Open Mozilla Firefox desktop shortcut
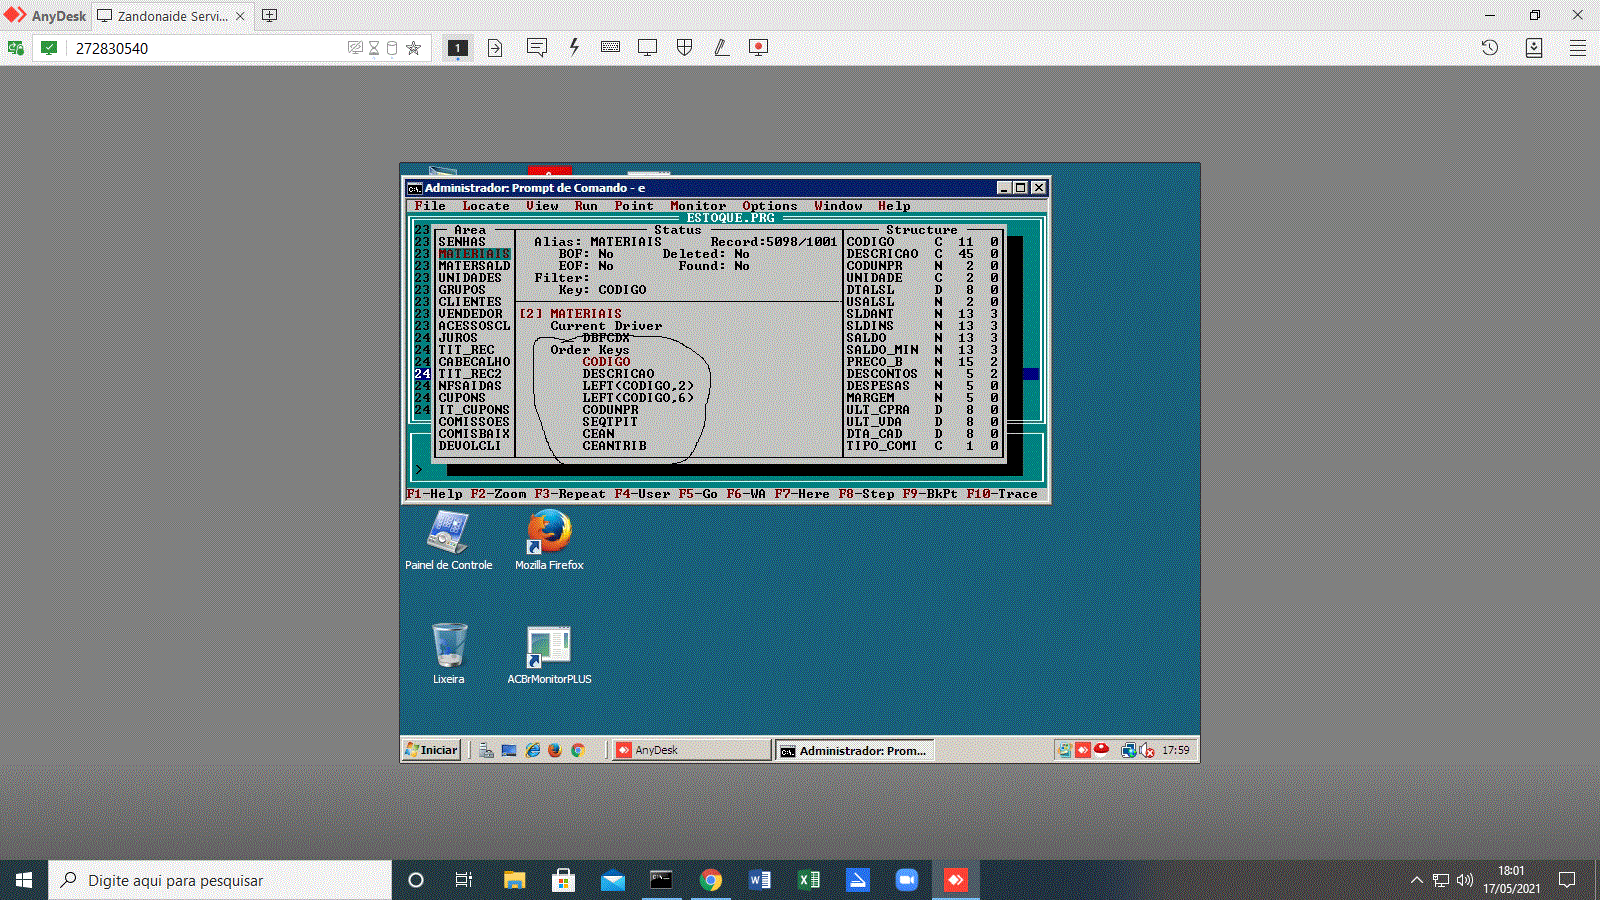This screenshot has height=900, width=1600. pos(549,540)
